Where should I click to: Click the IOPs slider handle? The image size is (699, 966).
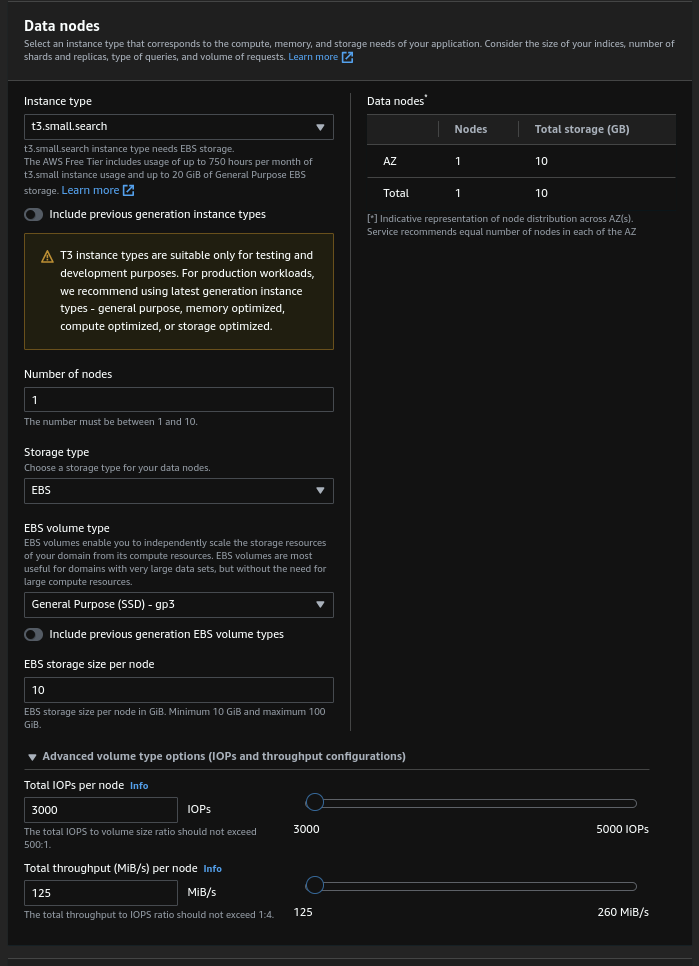[x=315, y=802]
